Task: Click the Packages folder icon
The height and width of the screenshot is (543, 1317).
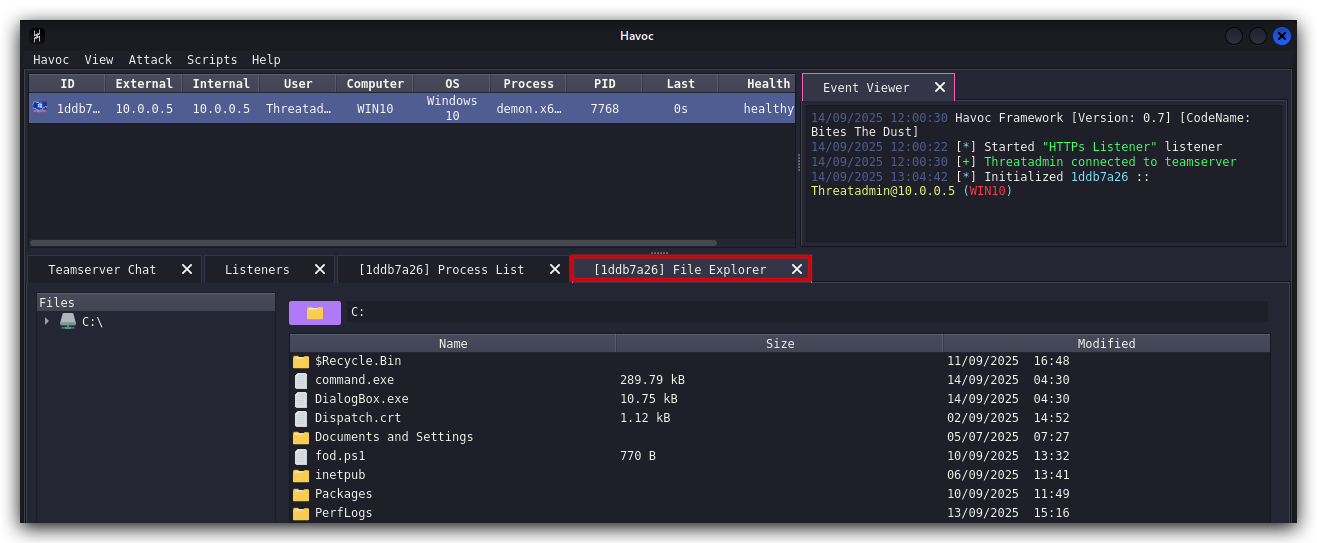Action: click(x=301, y=494)
